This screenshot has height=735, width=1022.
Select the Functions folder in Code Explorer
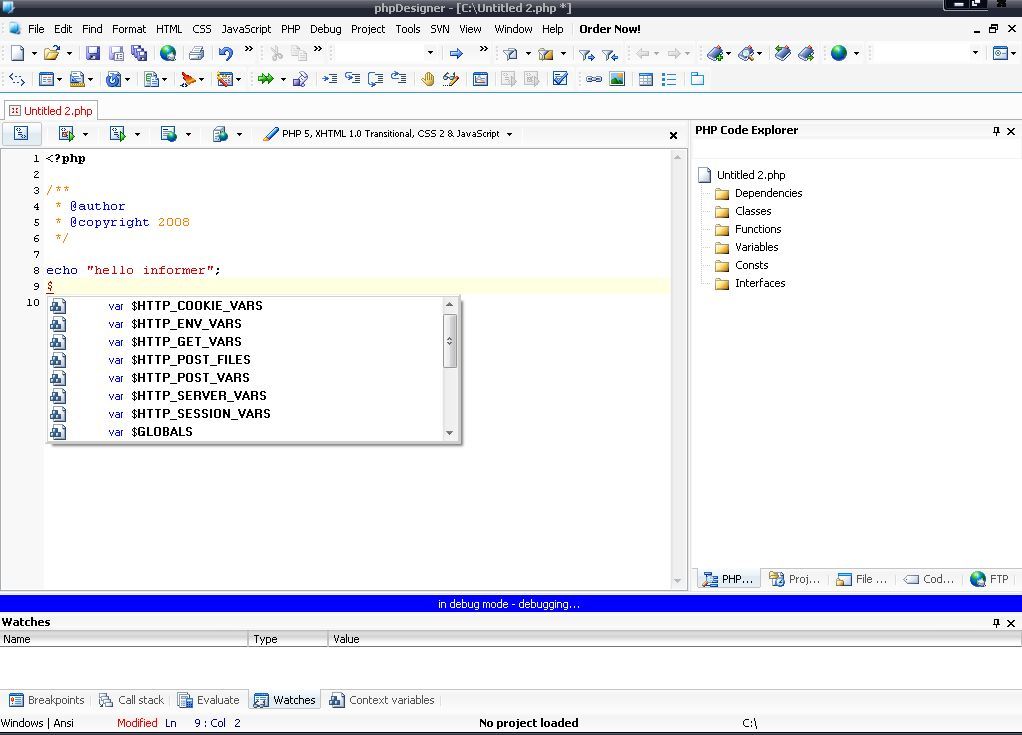click(748, 229)
